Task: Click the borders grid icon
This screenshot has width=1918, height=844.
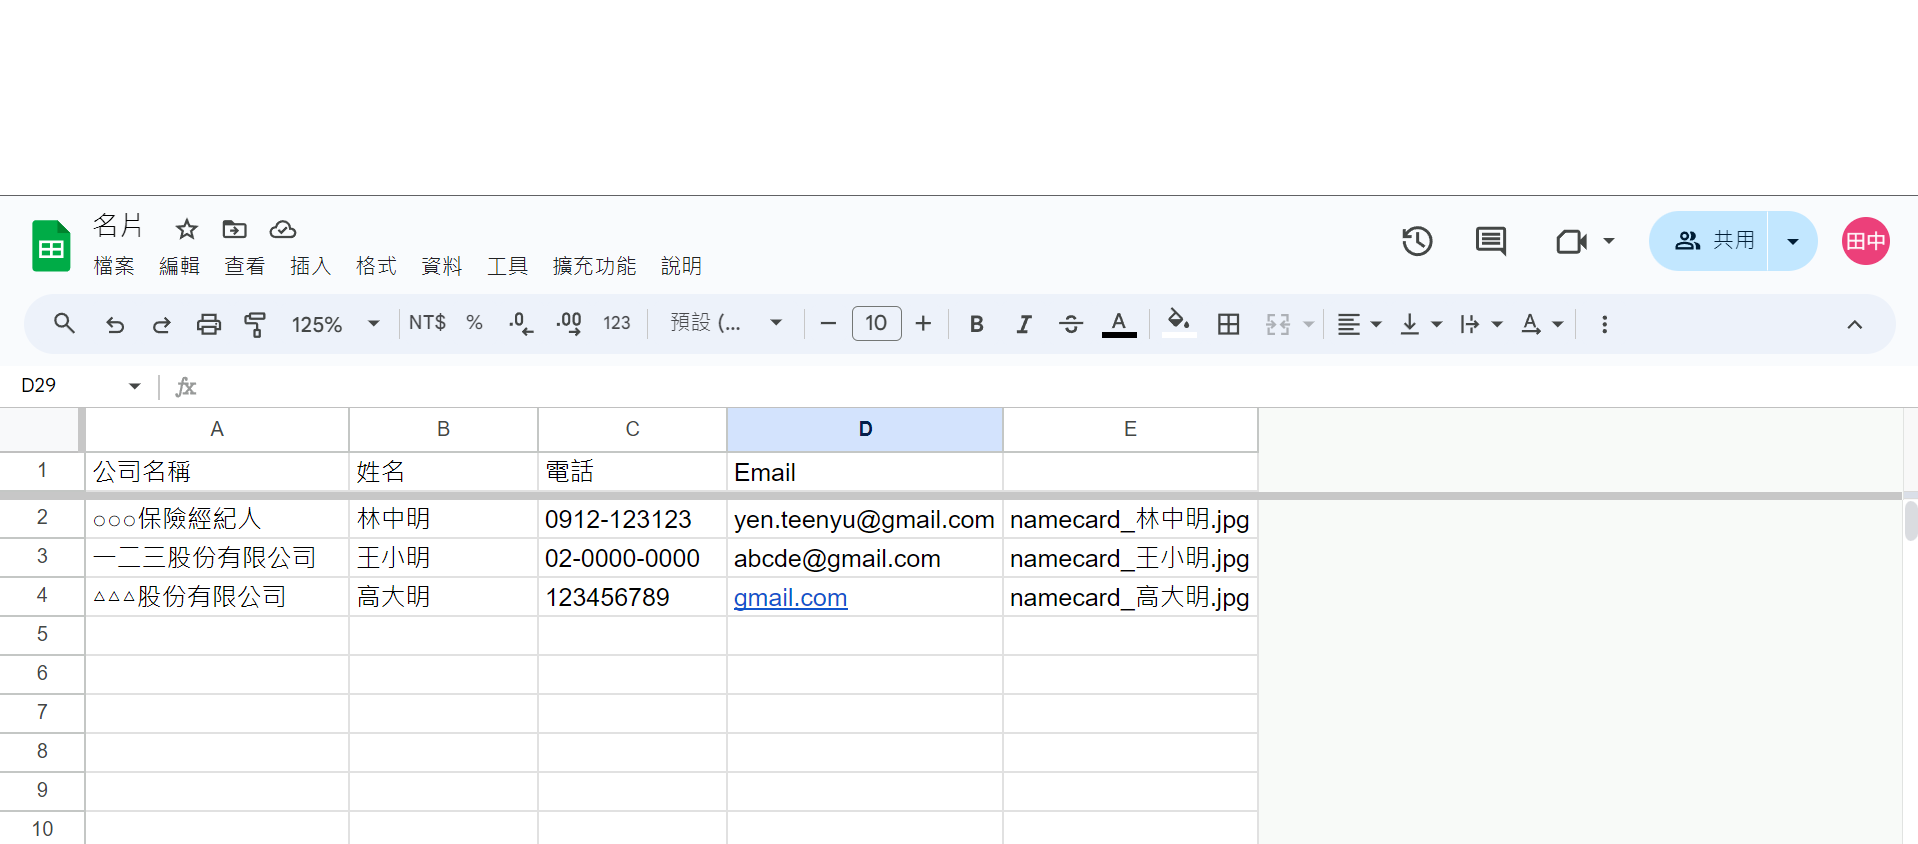Action: (1228, 324)
